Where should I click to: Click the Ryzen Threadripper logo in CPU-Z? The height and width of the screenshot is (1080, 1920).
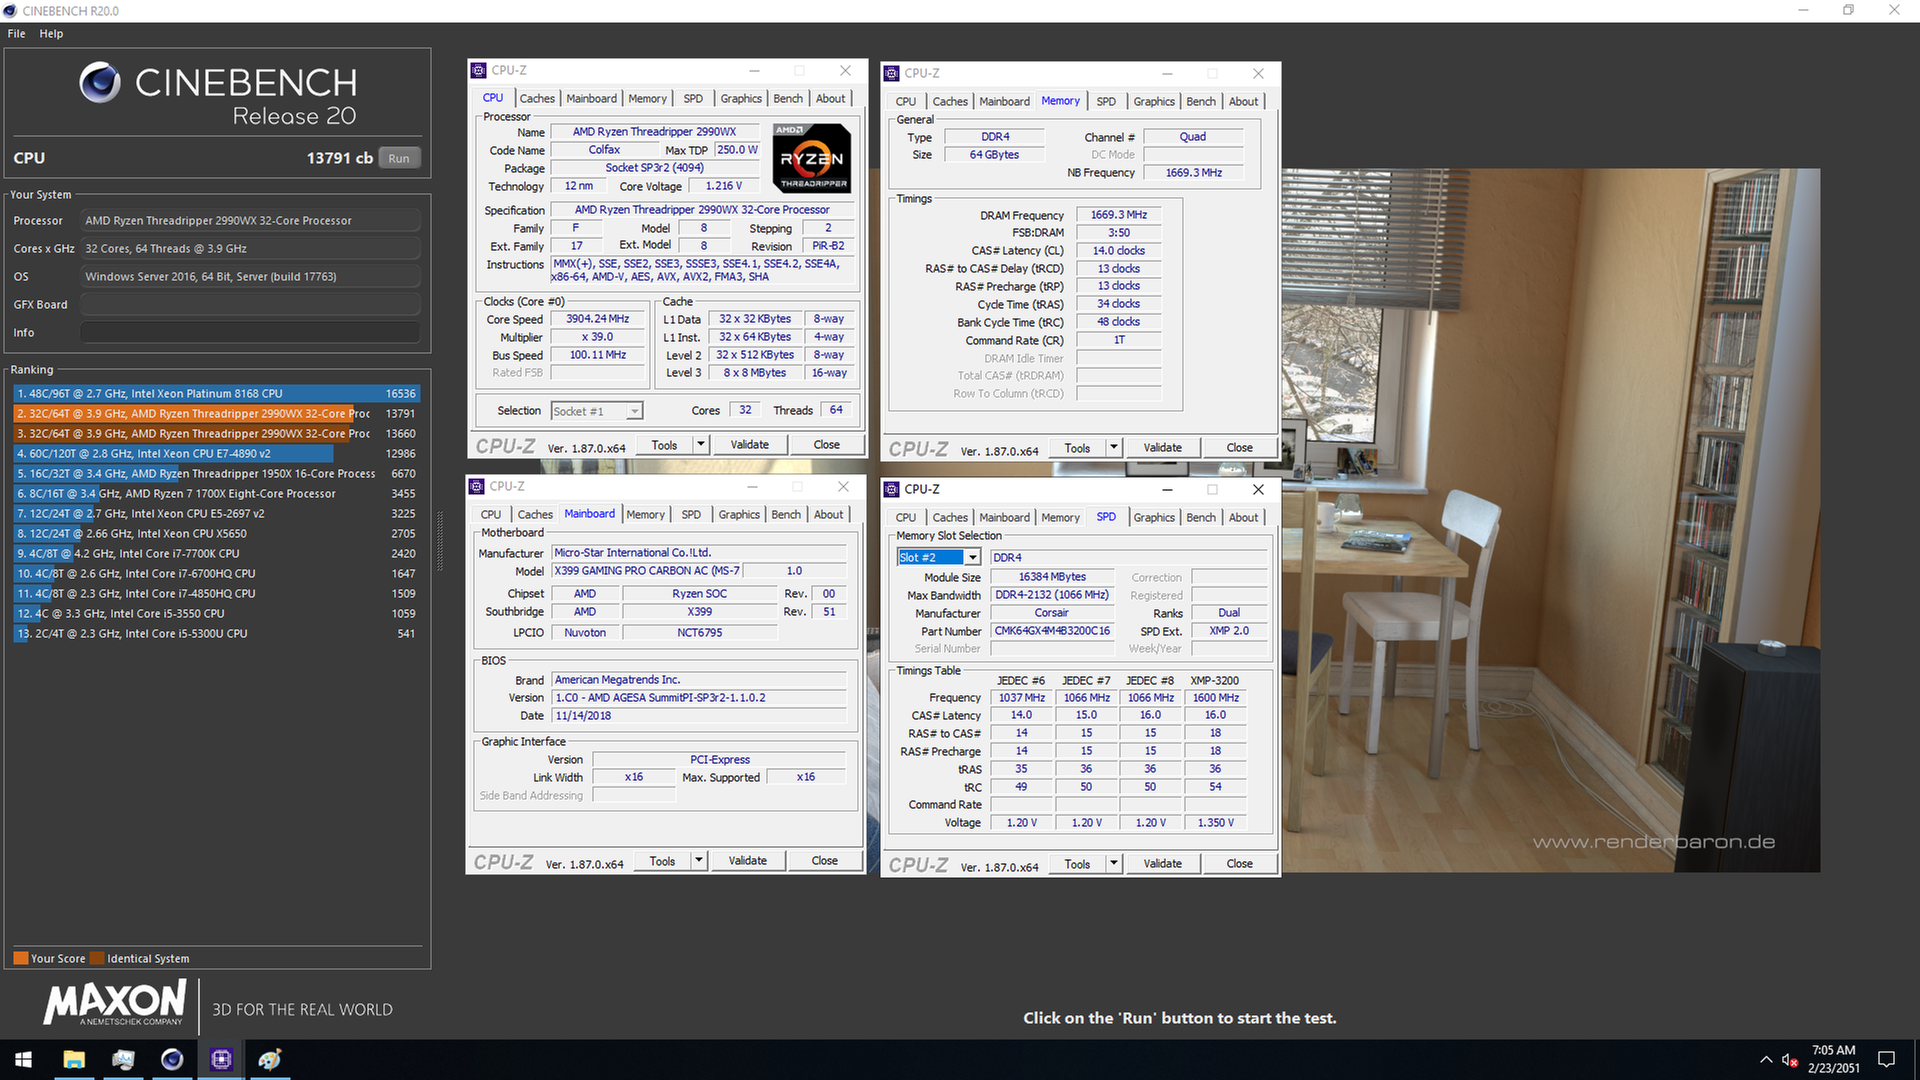(811, 158)
